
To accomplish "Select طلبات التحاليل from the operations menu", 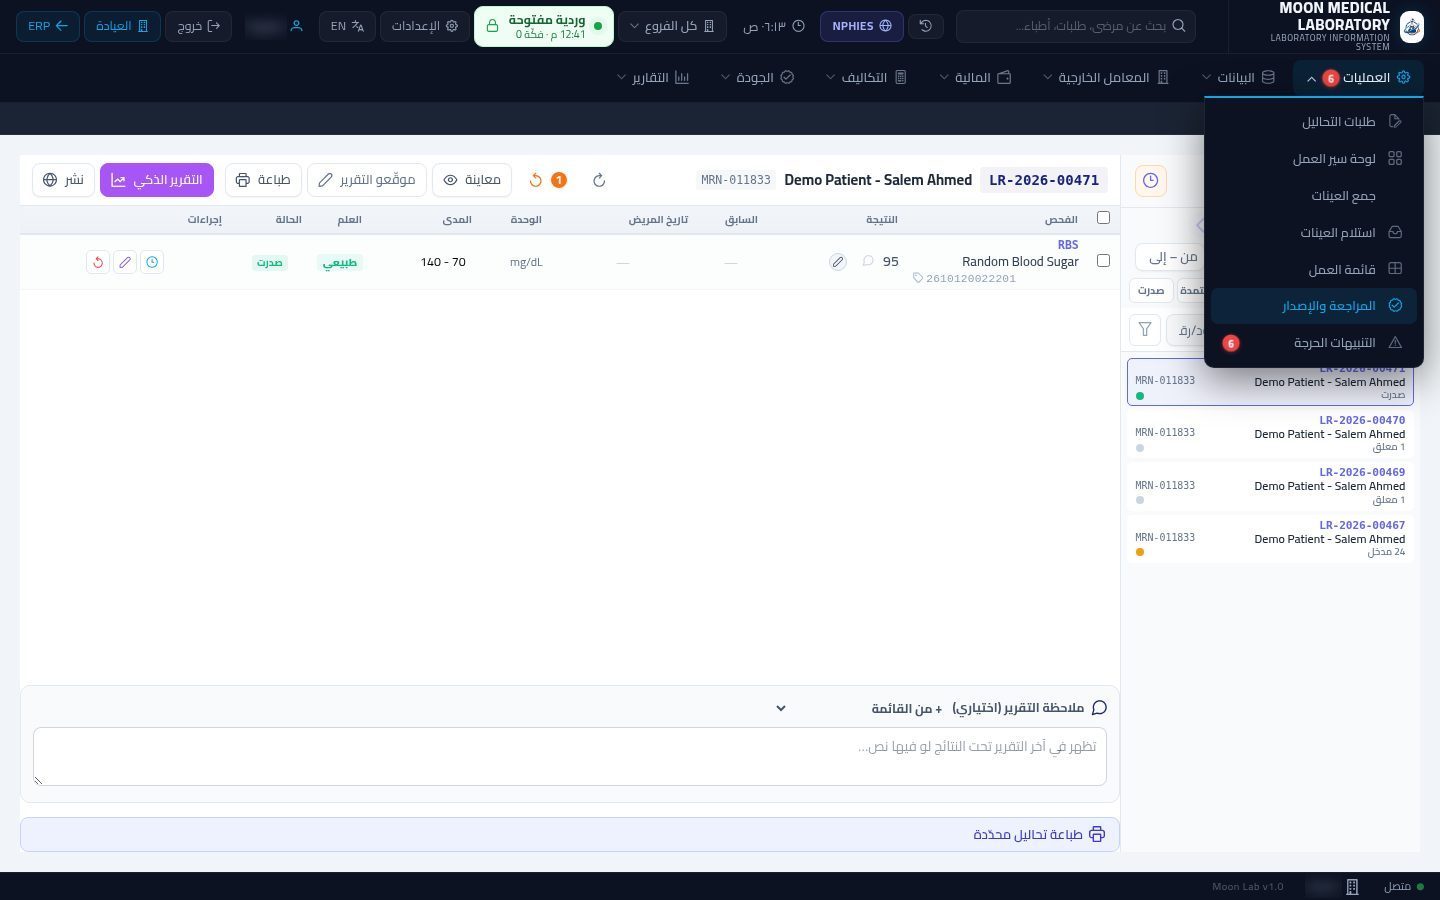I will (1314, 122).
